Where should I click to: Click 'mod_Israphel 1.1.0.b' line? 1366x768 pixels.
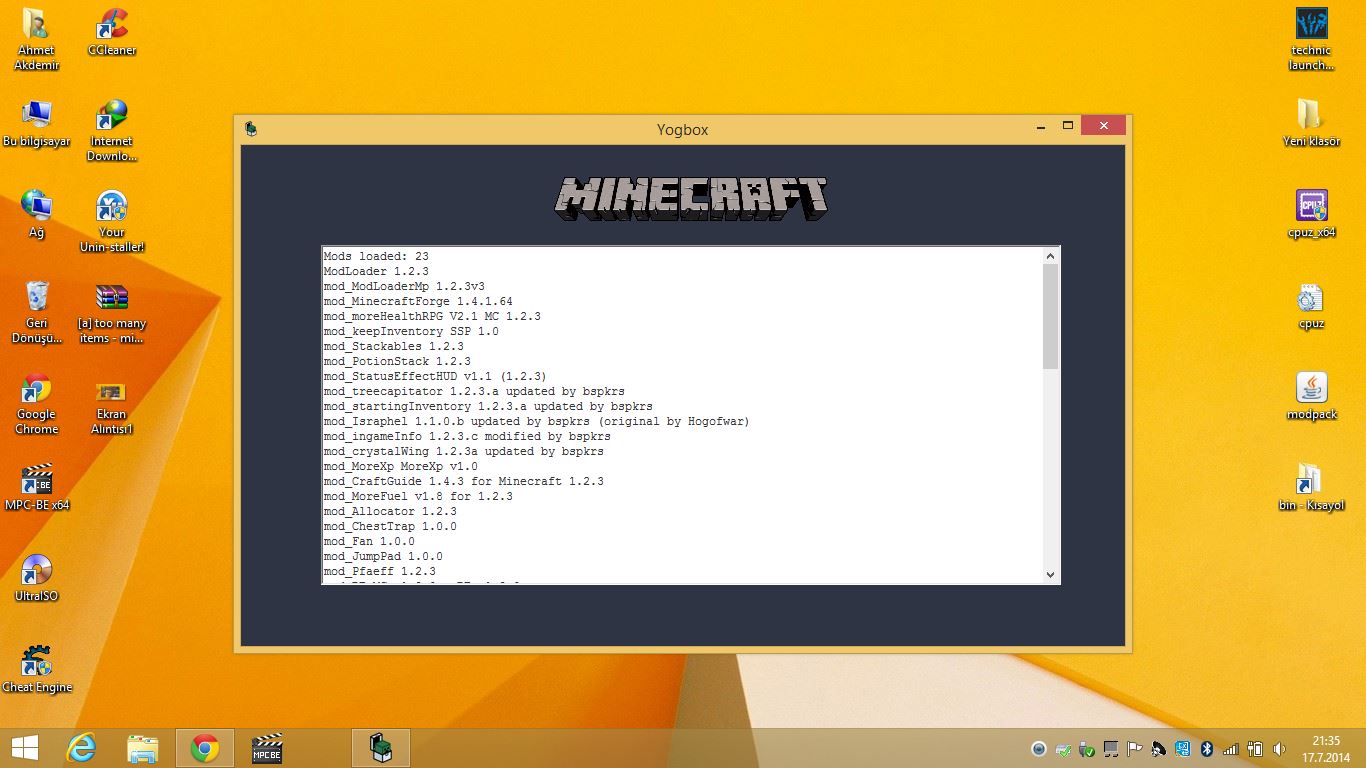[x=537, y=421]
